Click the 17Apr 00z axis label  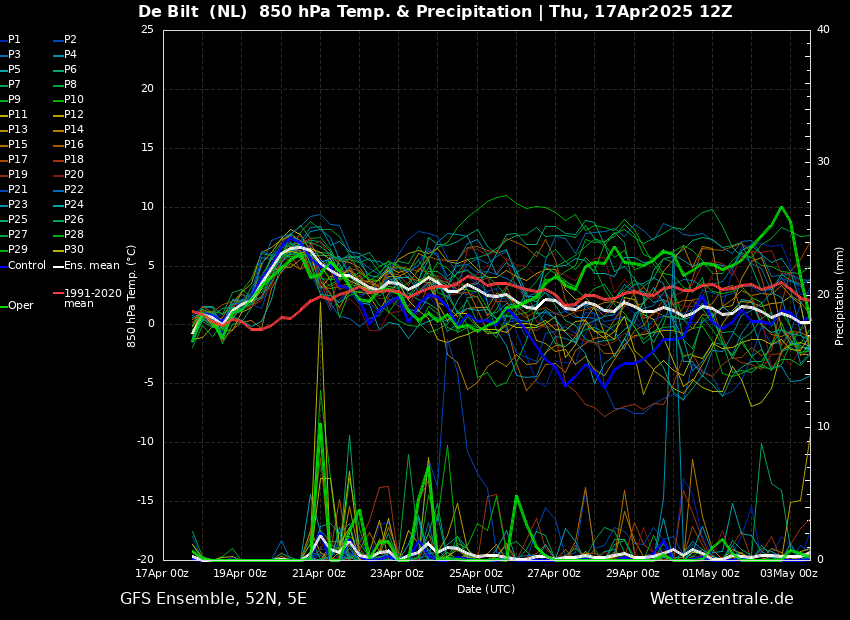coord(163,574)
